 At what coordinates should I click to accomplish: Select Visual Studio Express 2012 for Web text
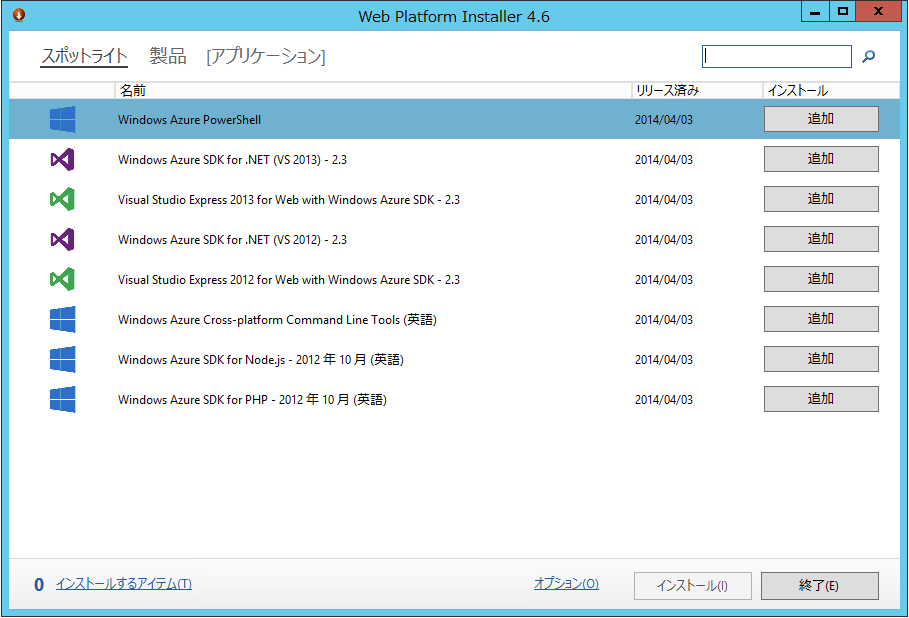pos(289,279)
